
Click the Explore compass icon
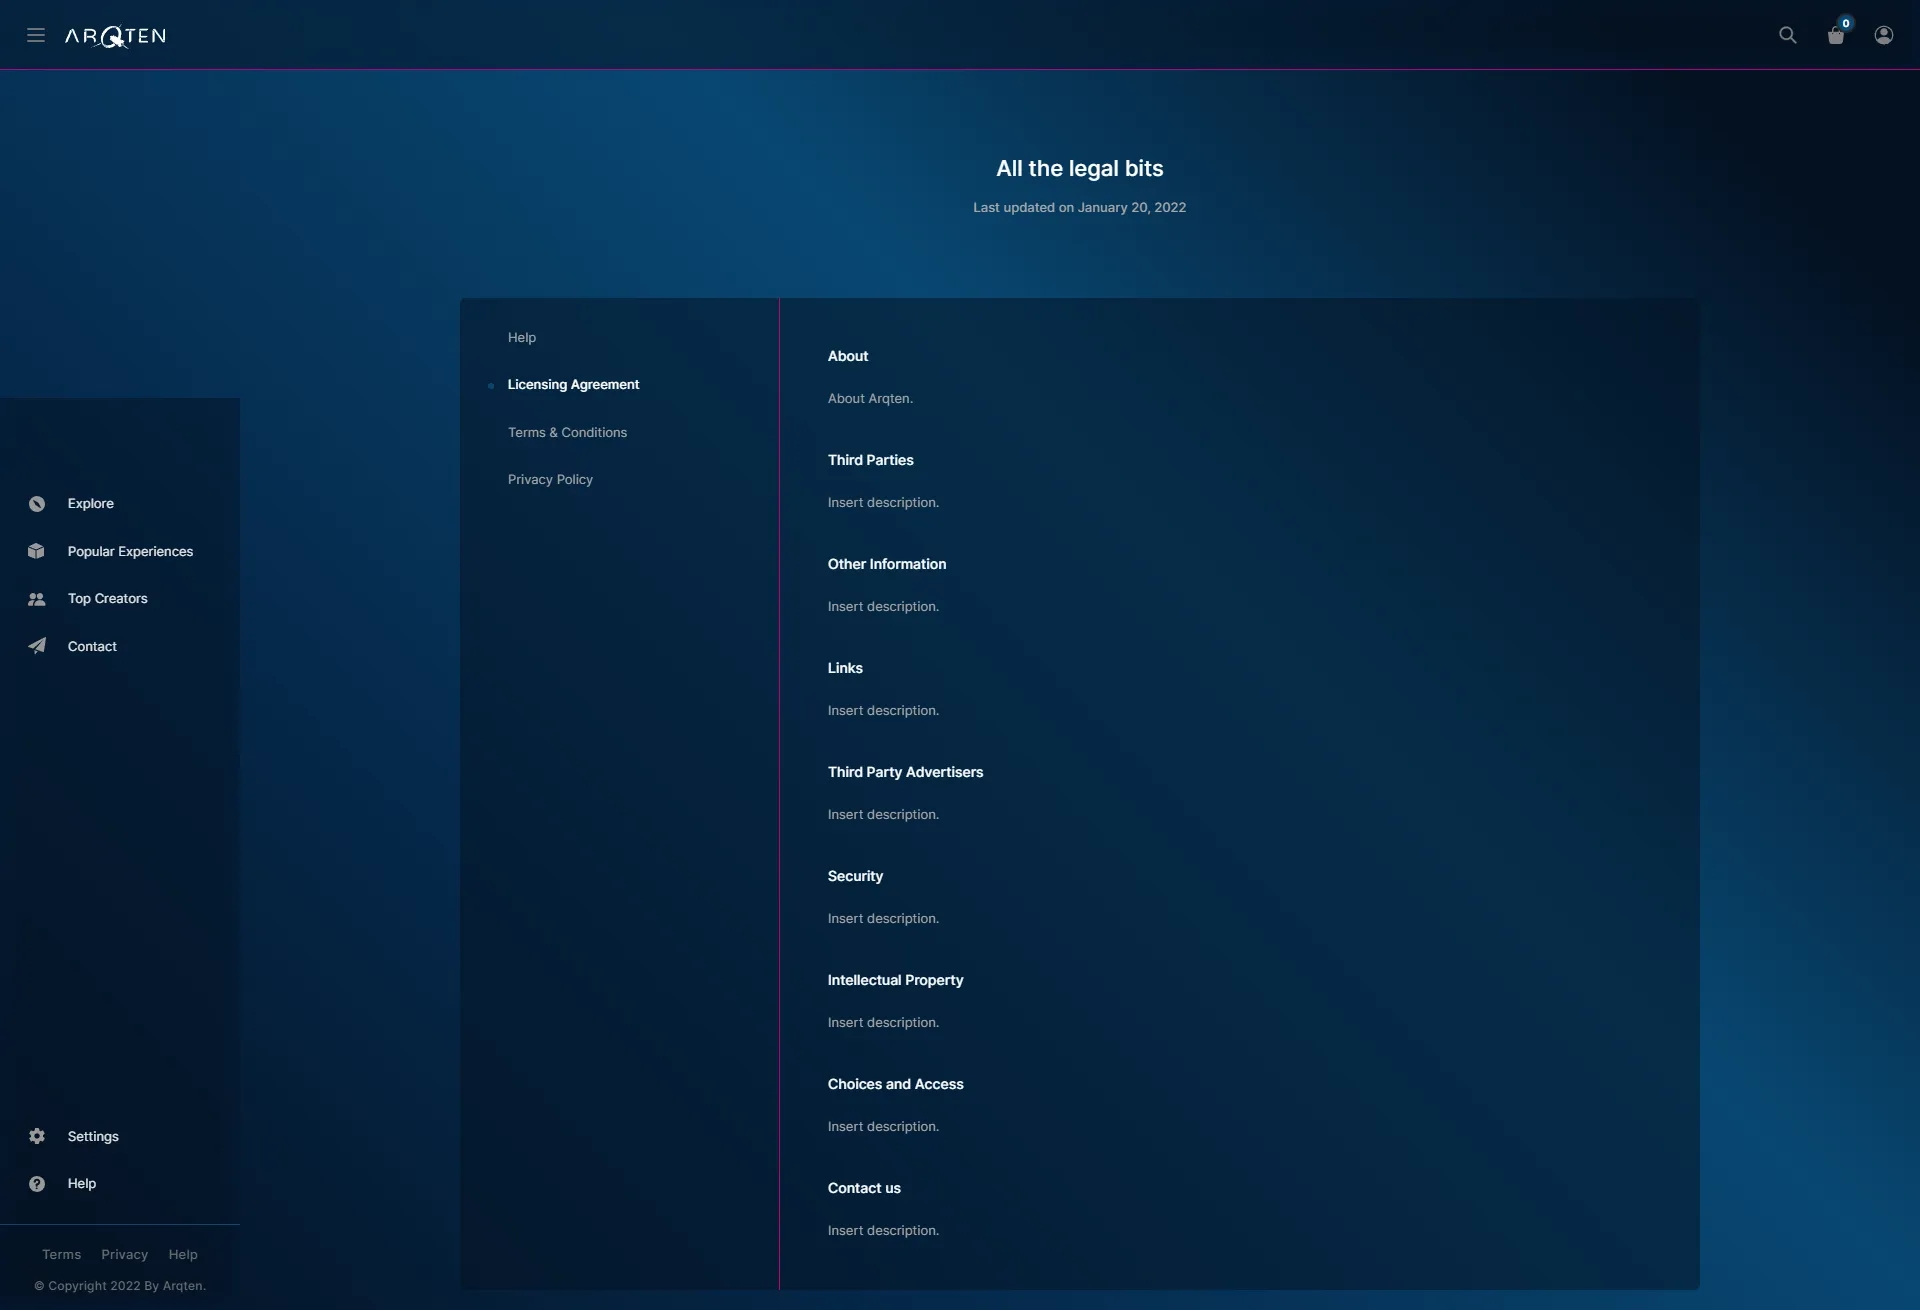click(x=37, y=504)
